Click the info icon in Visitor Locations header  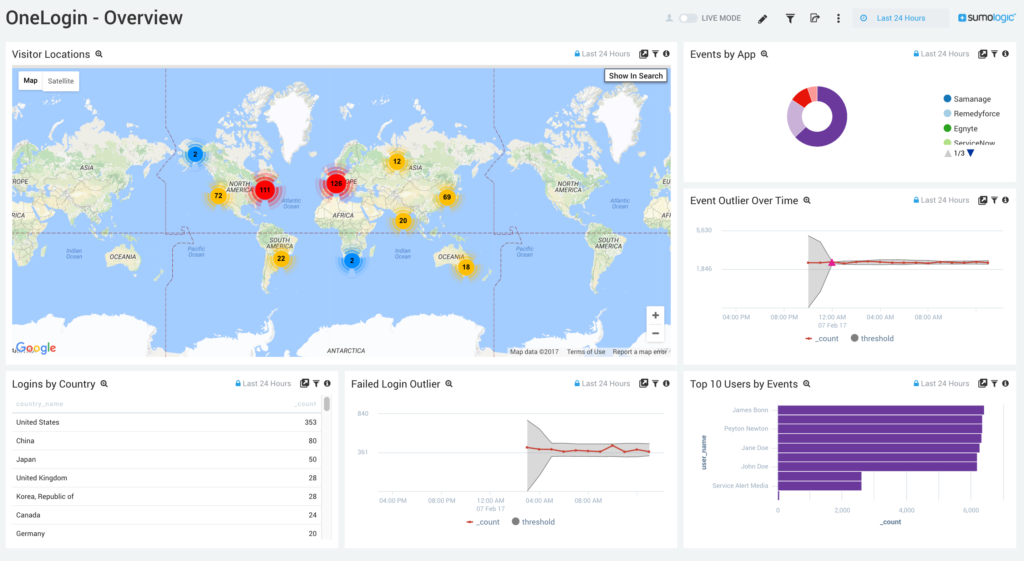[x=666, y=54]
